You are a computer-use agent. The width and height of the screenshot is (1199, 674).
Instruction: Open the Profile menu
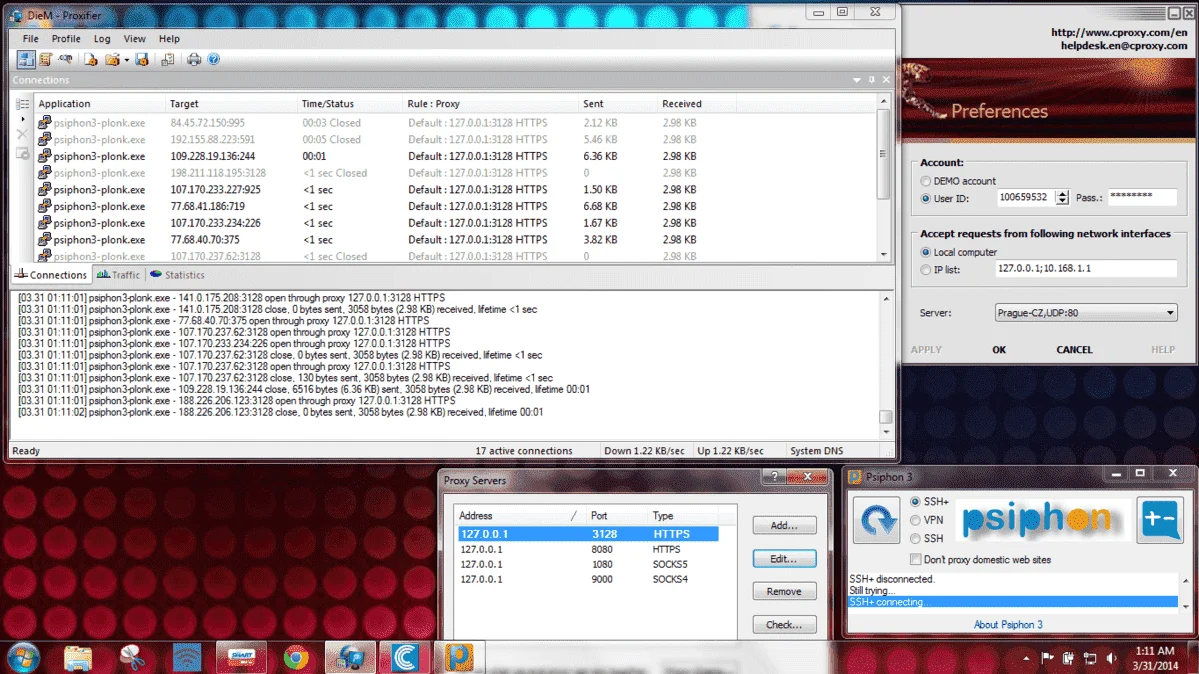pyautogui.click(x=66, y=38)
